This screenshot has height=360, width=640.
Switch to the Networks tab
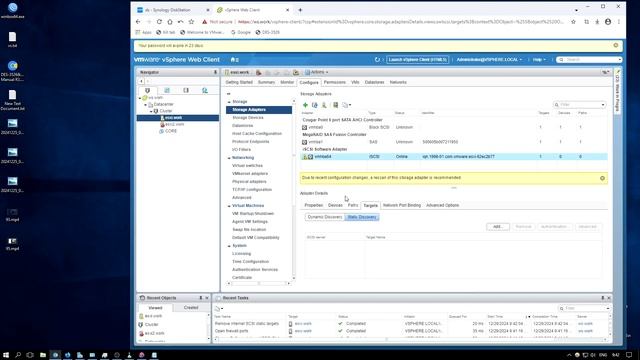point(398,82)
